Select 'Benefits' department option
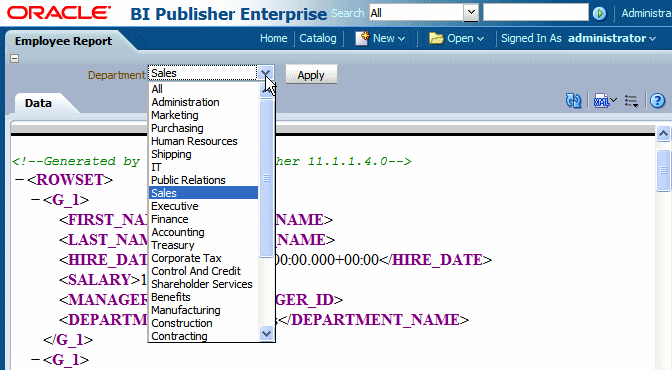The height and width of the screenshot is (370, 672). (x=204, y=297)
